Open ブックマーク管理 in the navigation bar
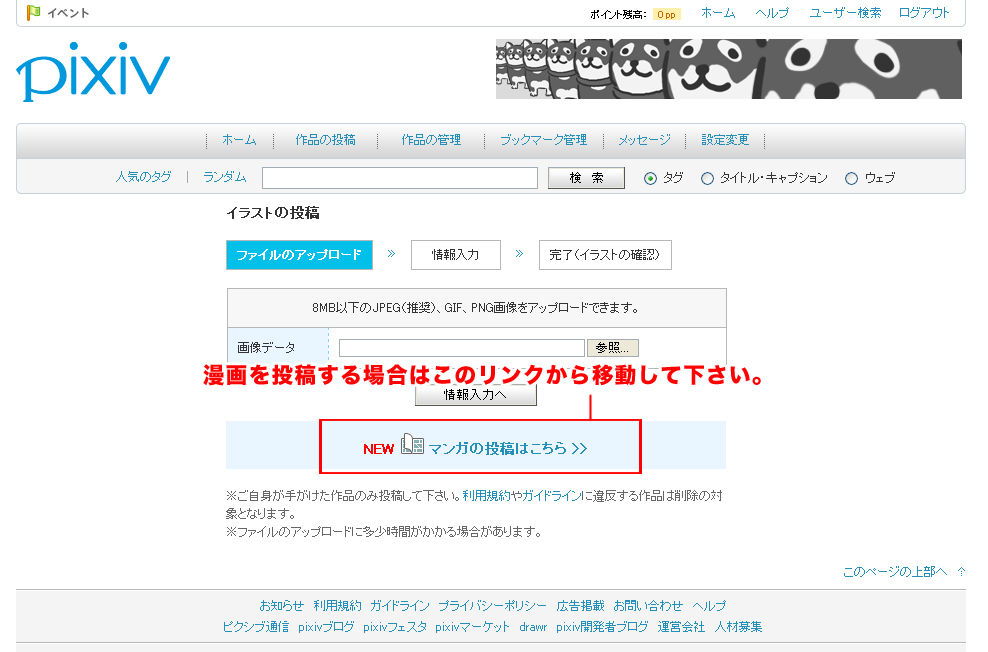 543,140
